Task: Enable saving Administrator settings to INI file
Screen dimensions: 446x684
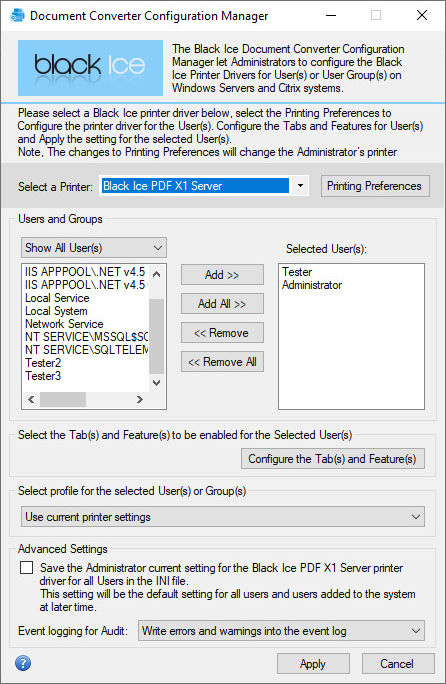Action: [27, 568]
